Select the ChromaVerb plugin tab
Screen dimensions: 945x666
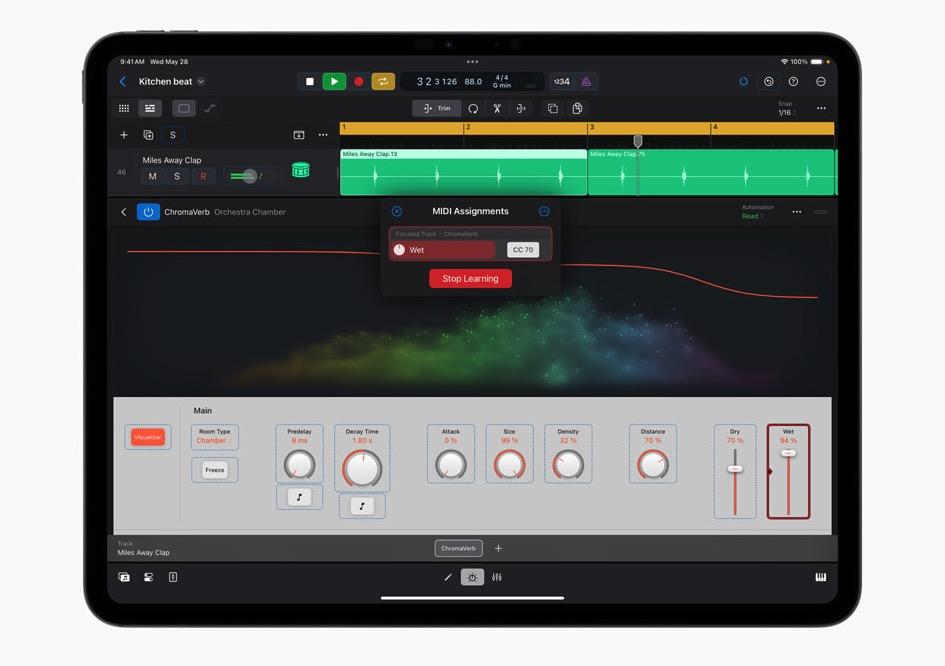tap(458, 548)
